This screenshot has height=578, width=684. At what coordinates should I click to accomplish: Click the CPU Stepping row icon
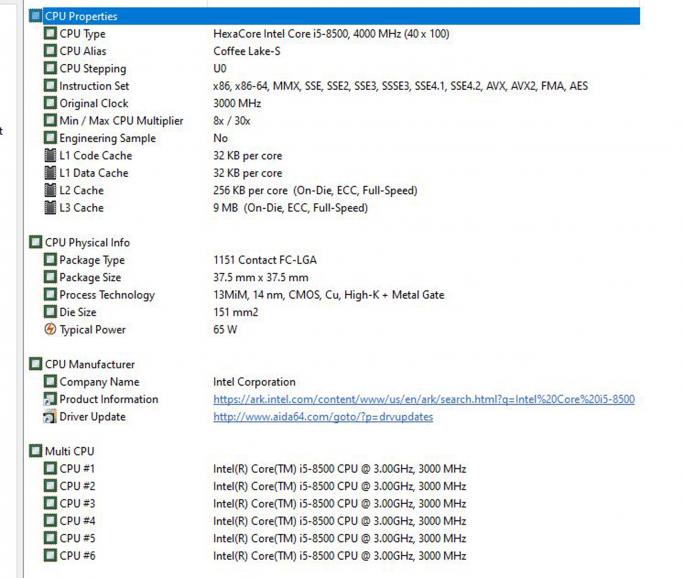coord(50,68)
